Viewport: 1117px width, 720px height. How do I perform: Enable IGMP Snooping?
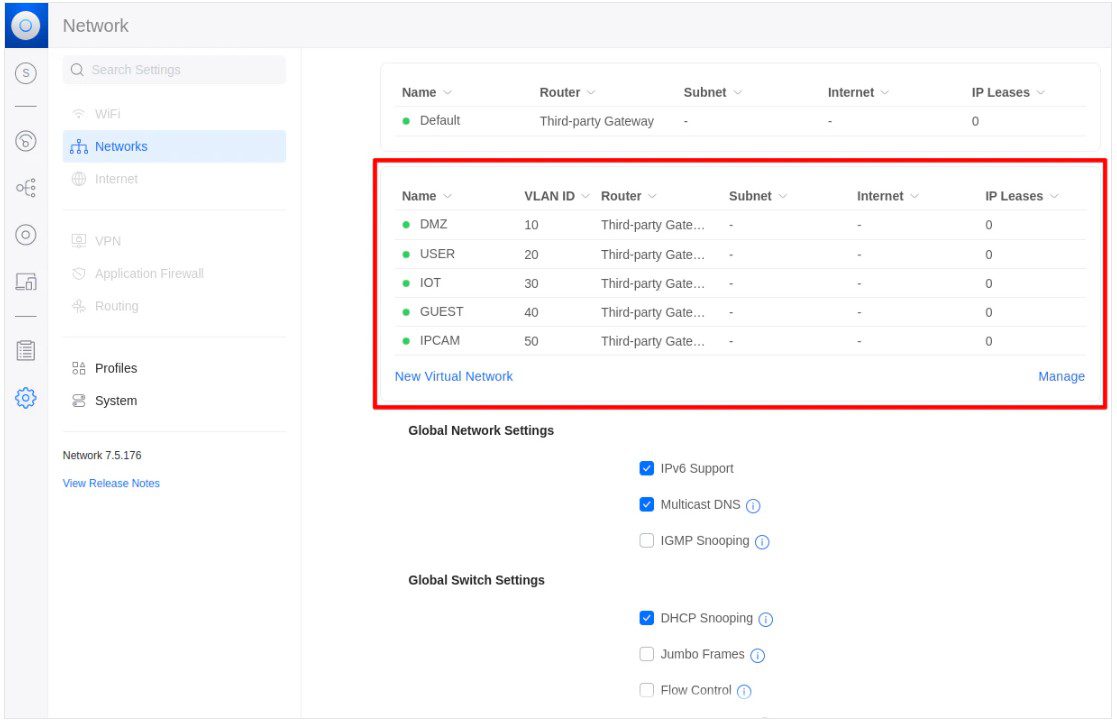(x=646, y=539)
